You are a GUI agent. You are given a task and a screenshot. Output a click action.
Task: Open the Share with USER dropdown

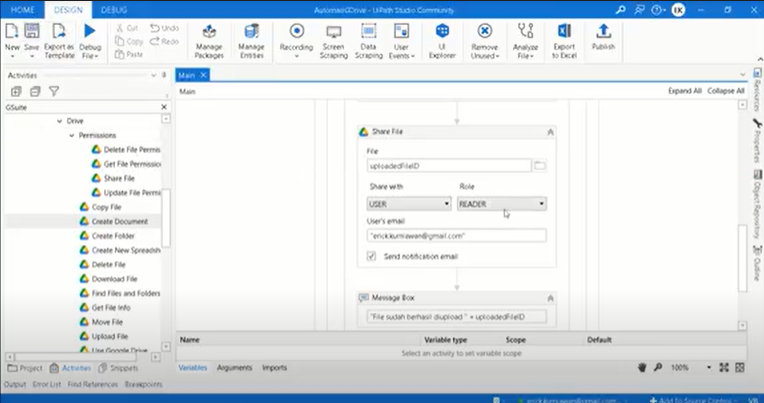(409, 204)
